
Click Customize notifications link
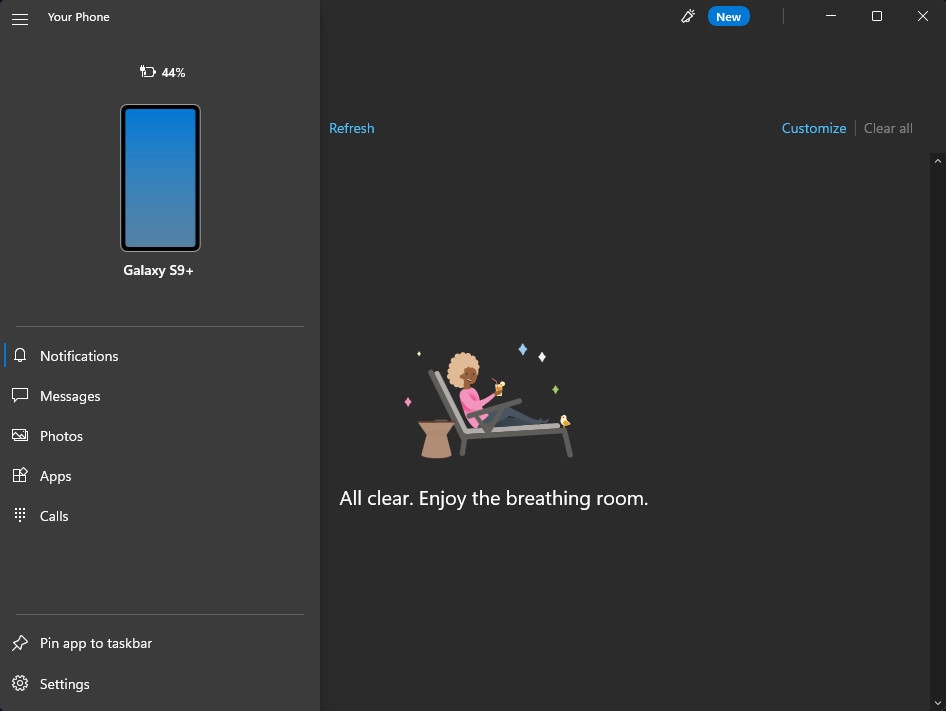(814, 128)
